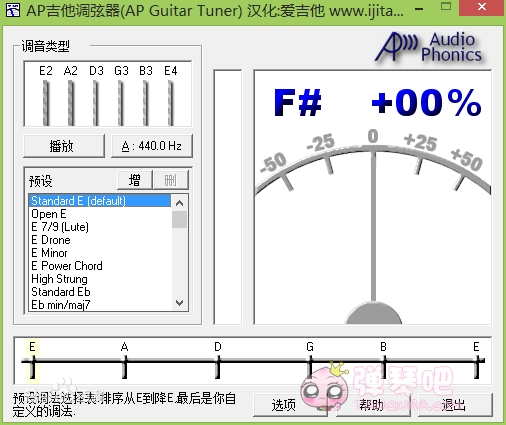Click the vertical input level meter
Viewport: 506px width, 425px height.
pyautogui.click(x=228, y=197)
